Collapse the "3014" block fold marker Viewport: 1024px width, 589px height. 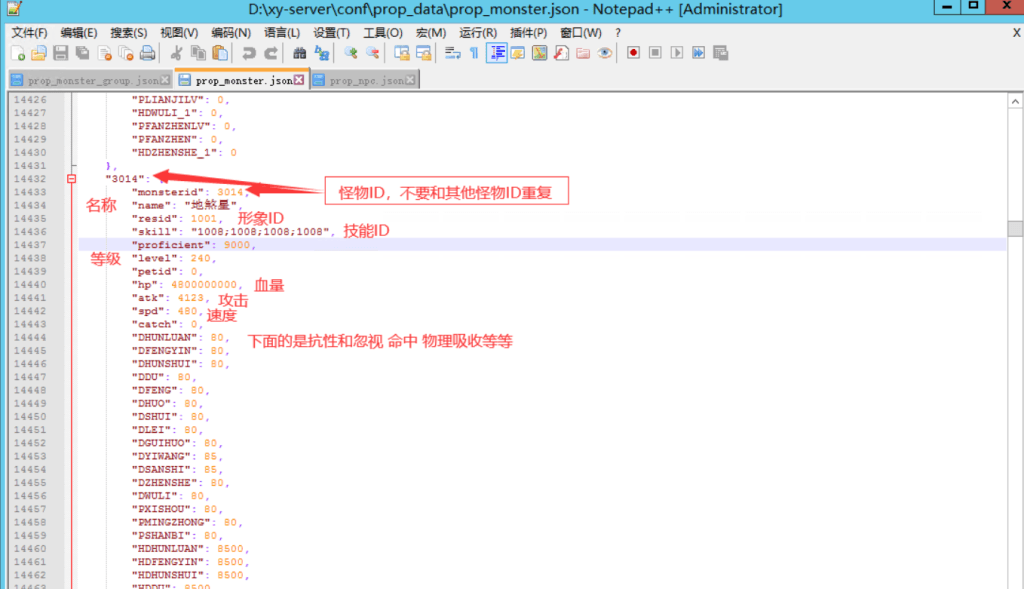(x=71, y=179)
